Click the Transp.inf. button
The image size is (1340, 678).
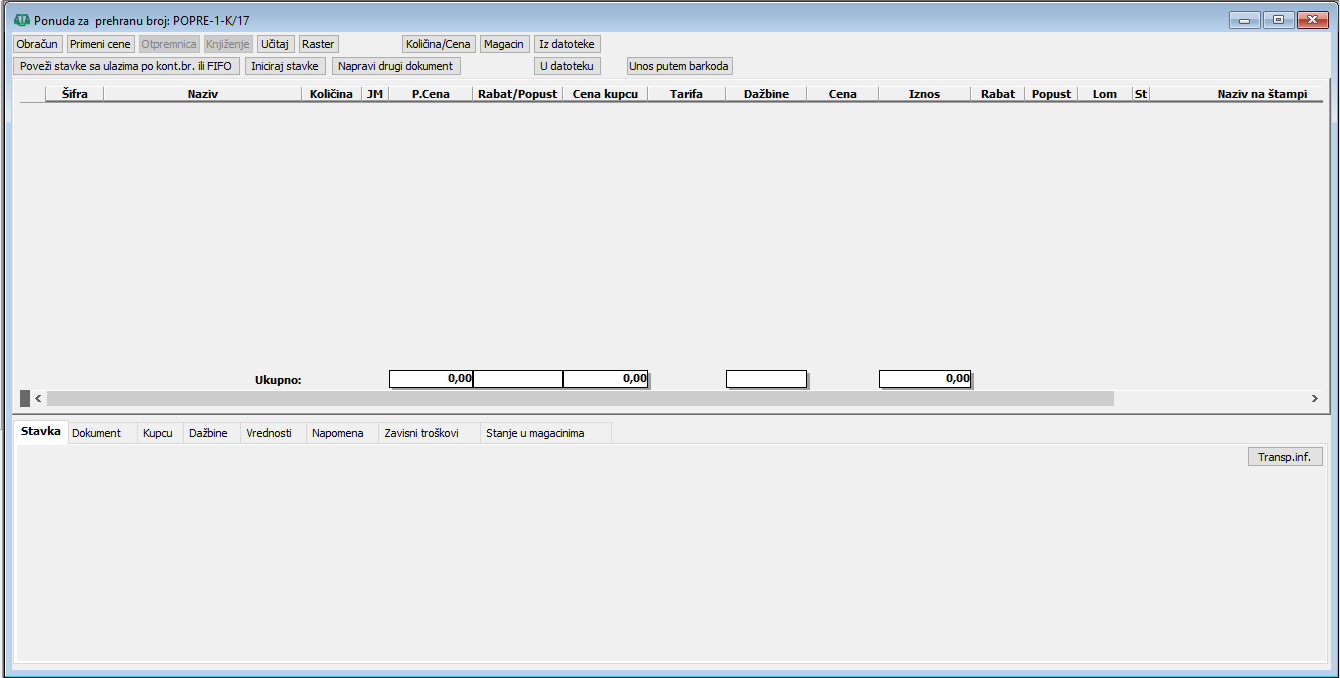1285,457
